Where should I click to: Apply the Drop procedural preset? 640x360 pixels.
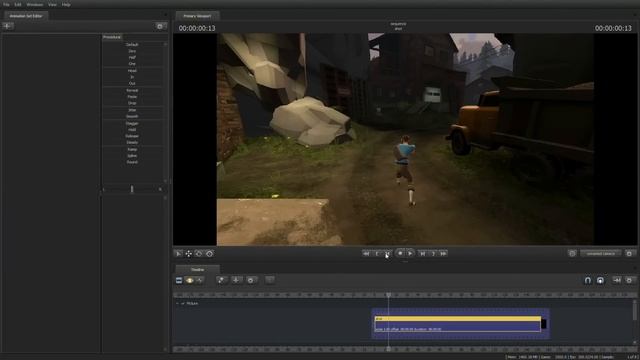[x=132, y=103]
